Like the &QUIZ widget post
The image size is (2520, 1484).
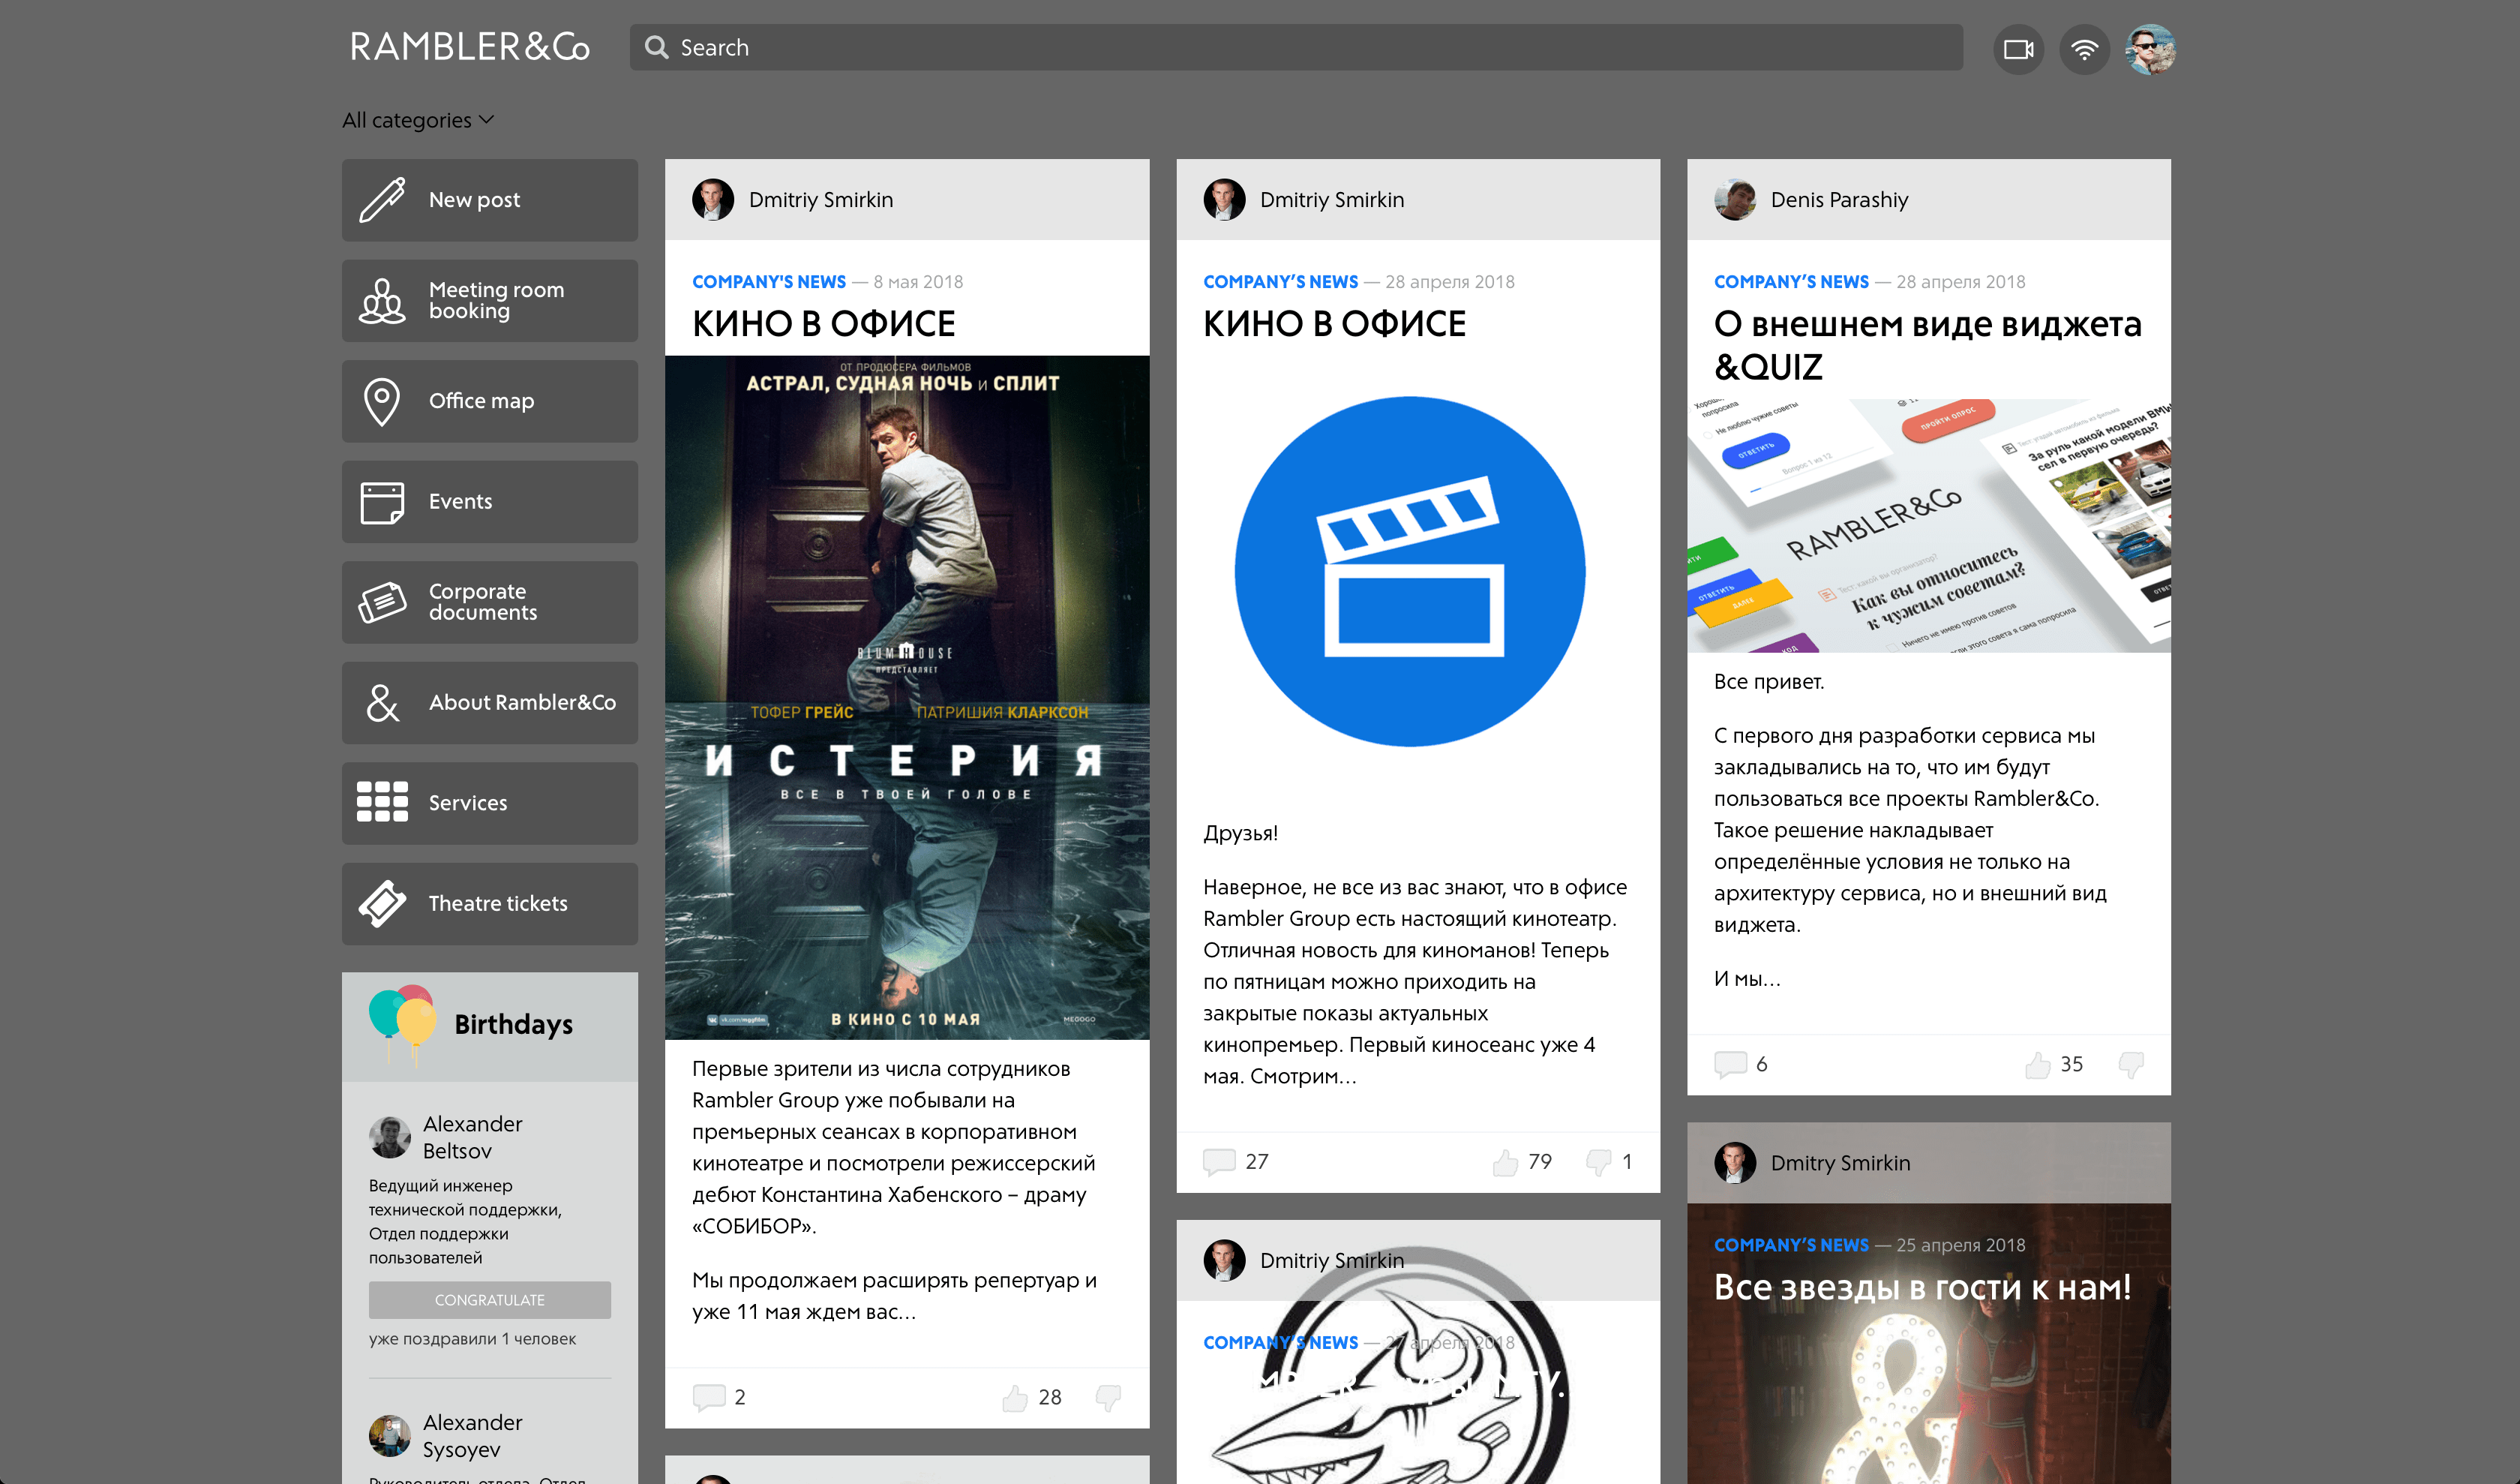(2037, 1064)
